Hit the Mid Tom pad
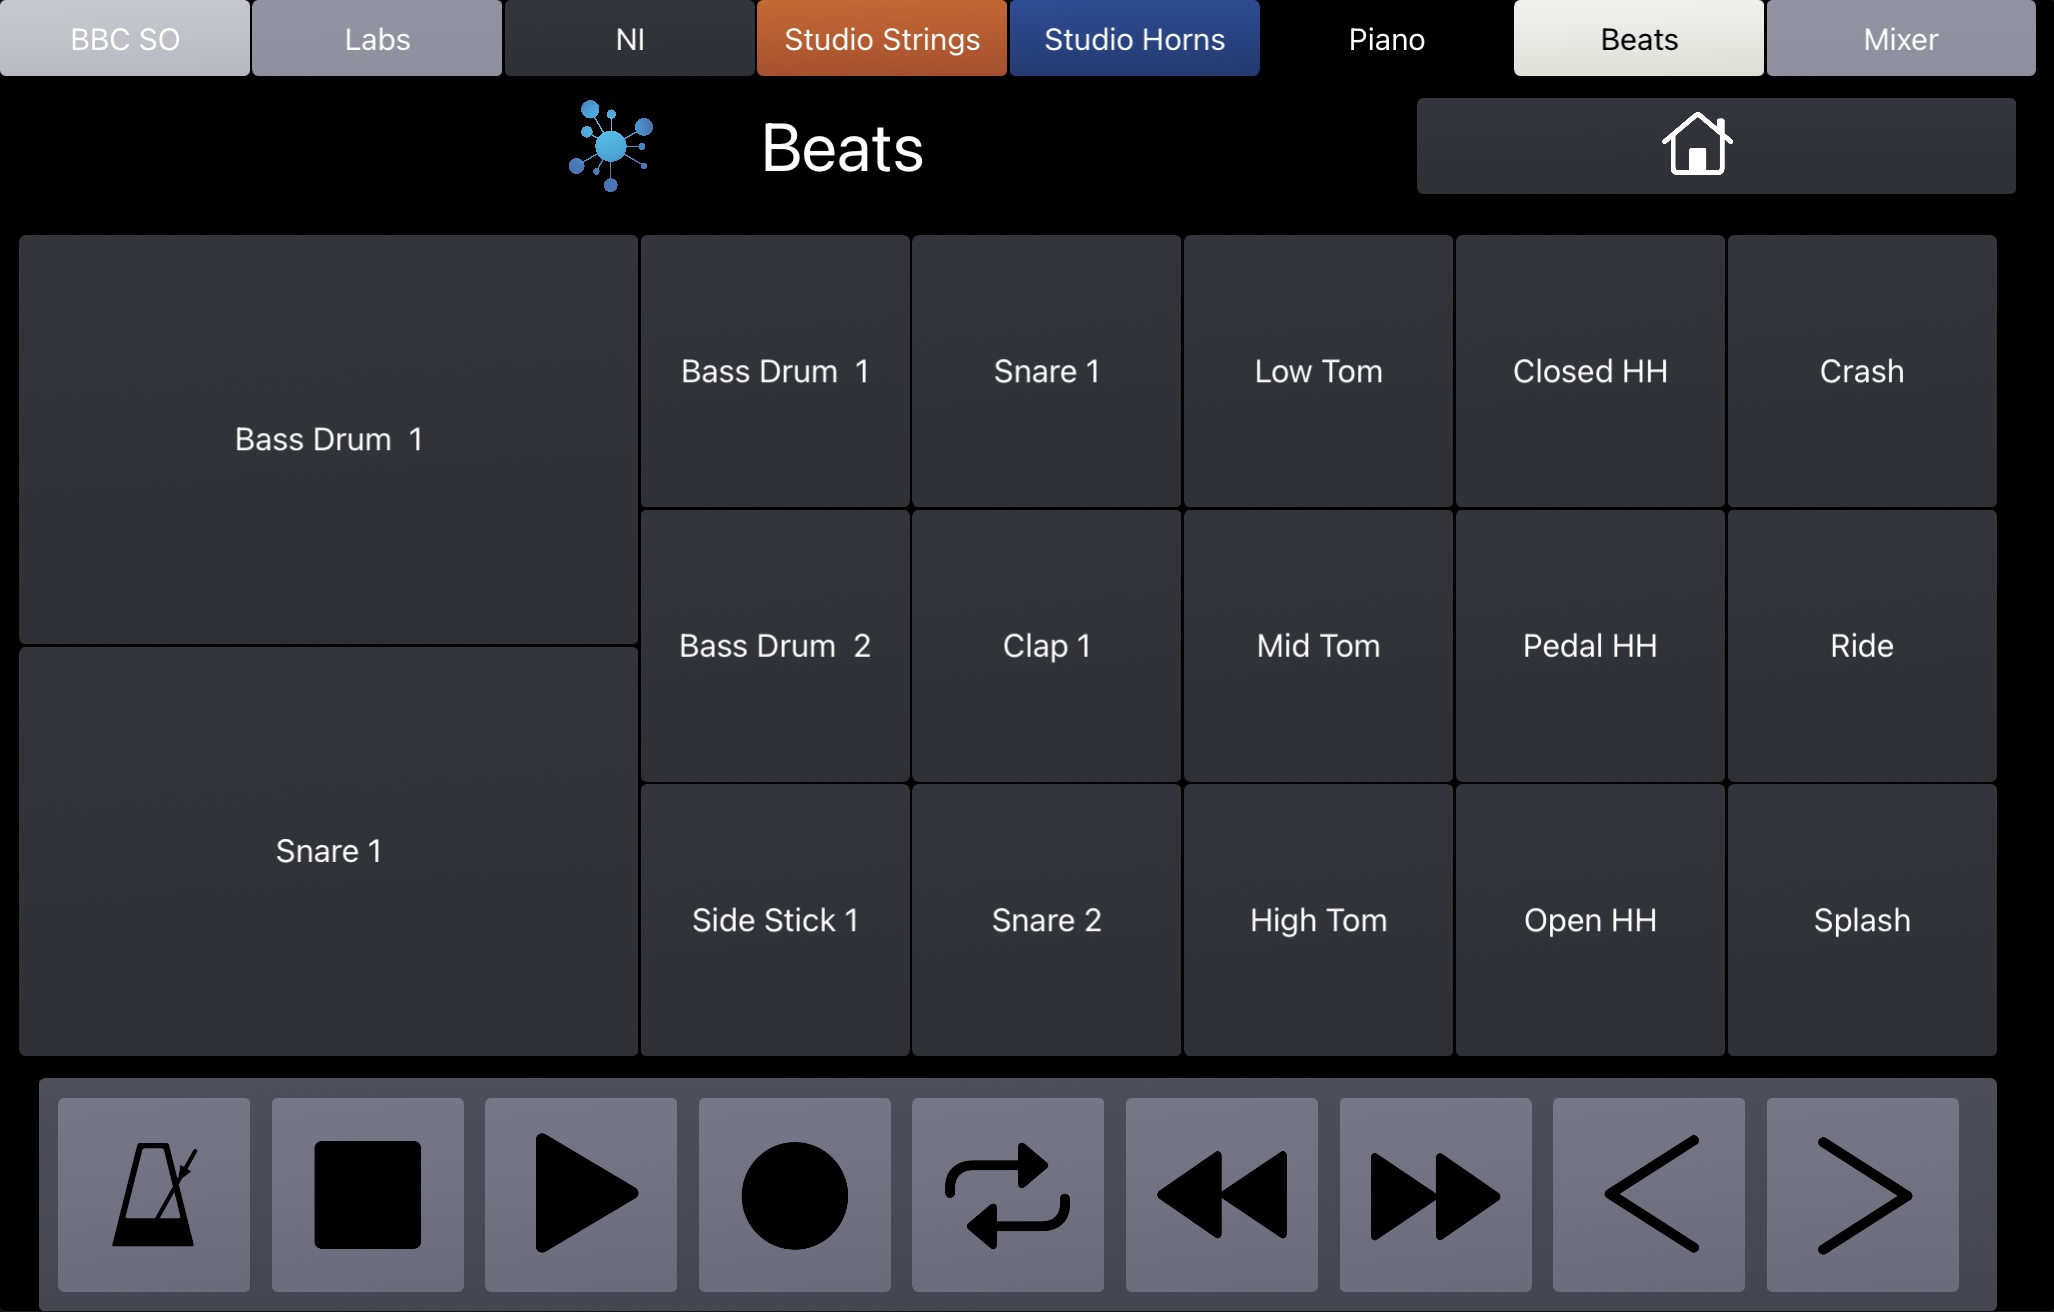Image resolution: width=2054 pixels, height=1312 pixels. [1319, 646]
